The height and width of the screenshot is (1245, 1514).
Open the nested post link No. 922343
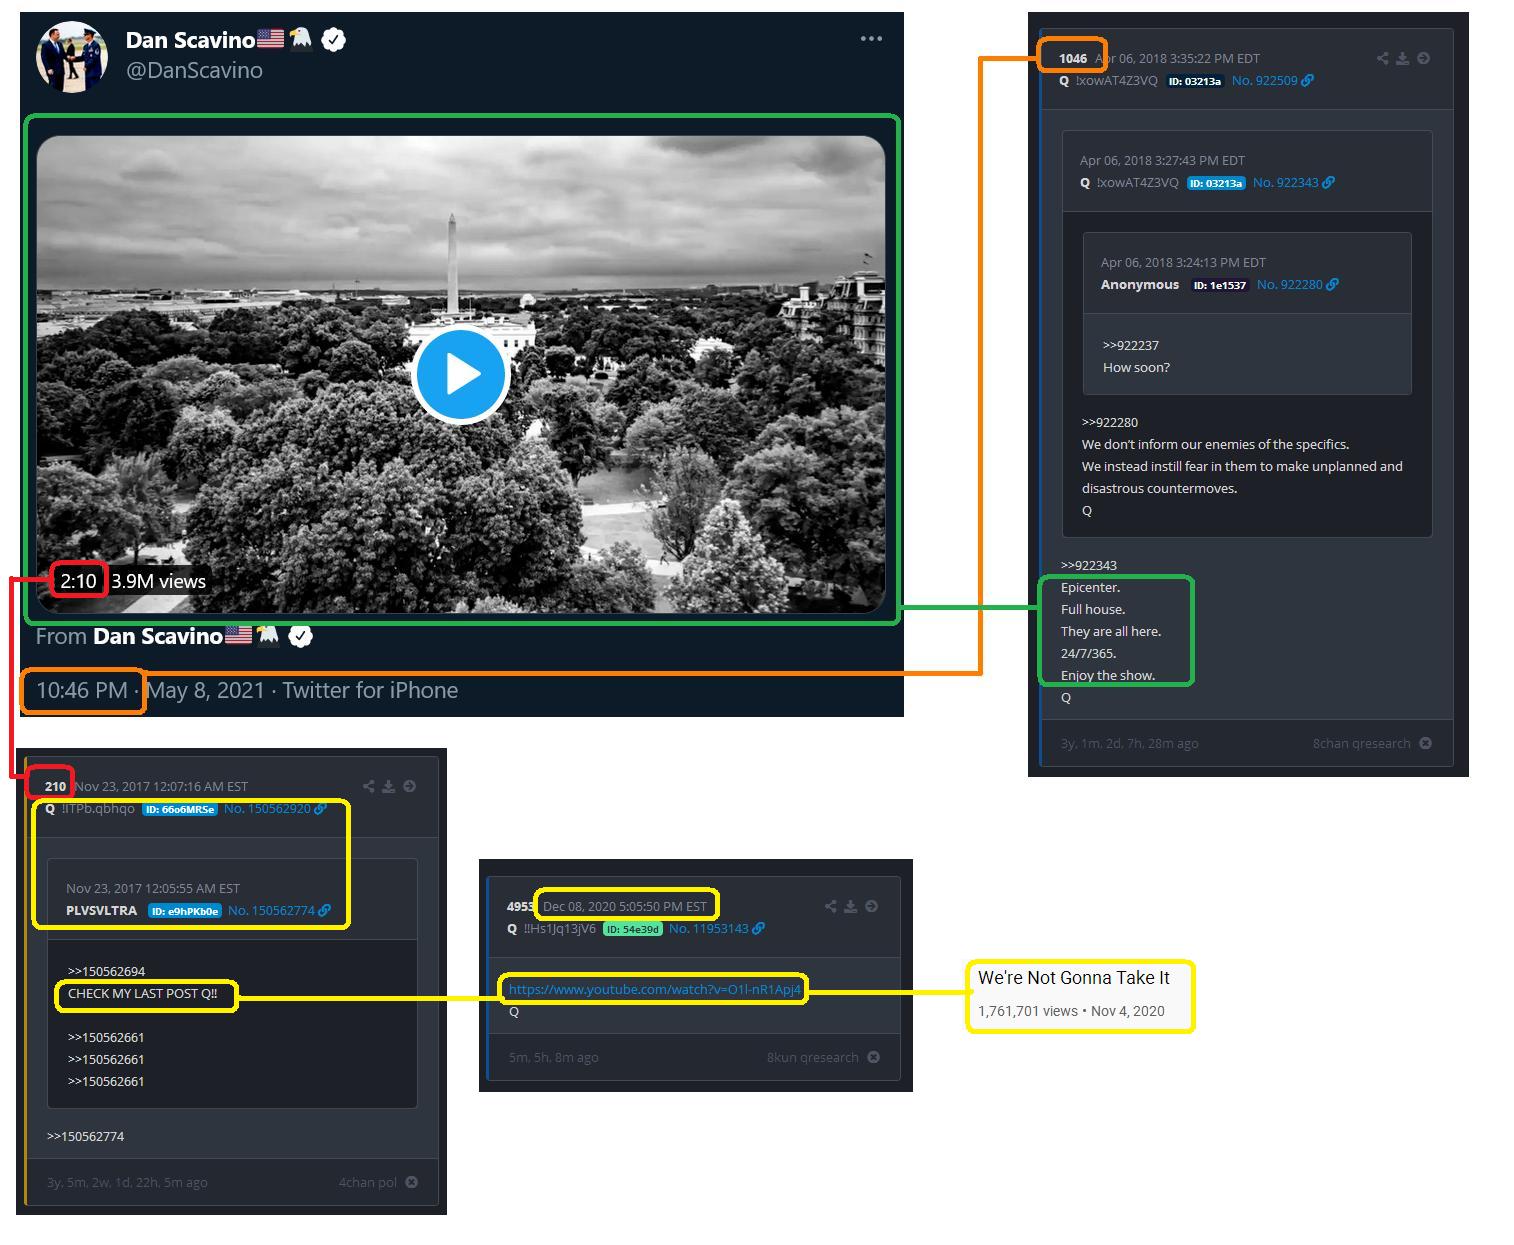(1285, 182)
